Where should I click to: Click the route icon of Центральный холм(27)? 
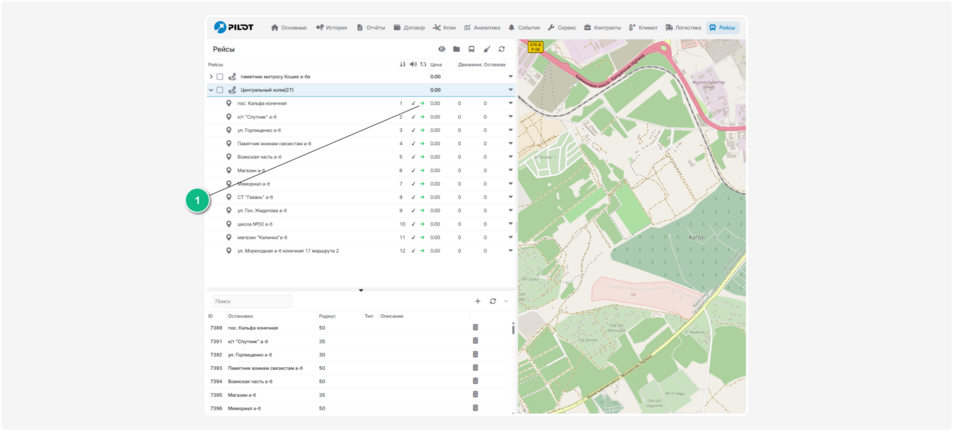pos(232,90)
